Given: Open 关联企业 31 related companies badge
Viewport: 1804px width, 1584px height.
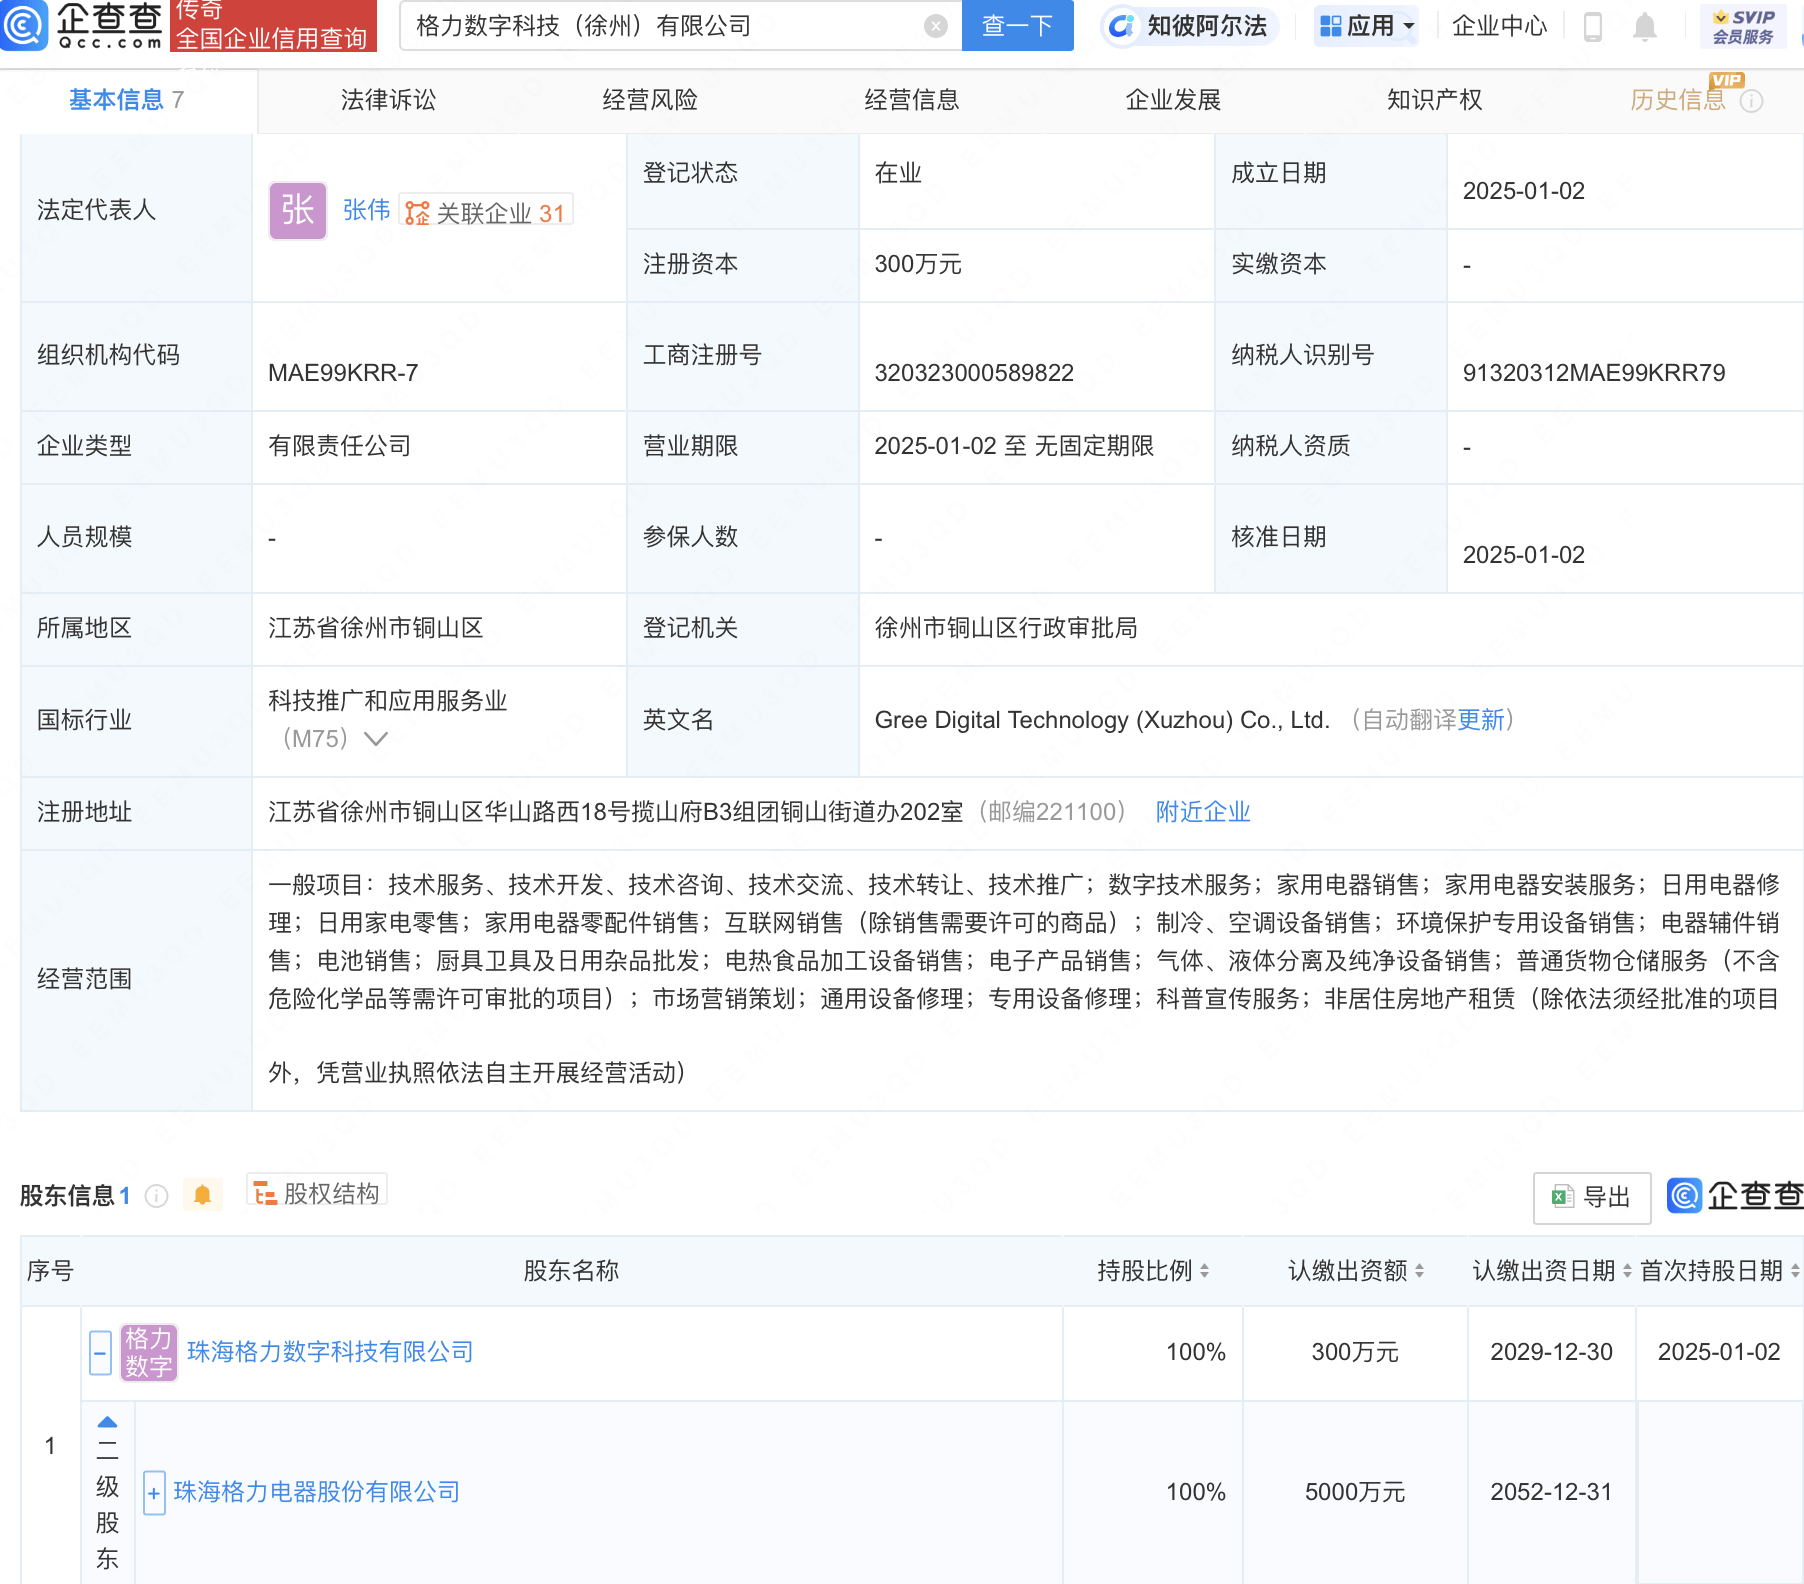Looking at the screenshot, I should (486, 212).
